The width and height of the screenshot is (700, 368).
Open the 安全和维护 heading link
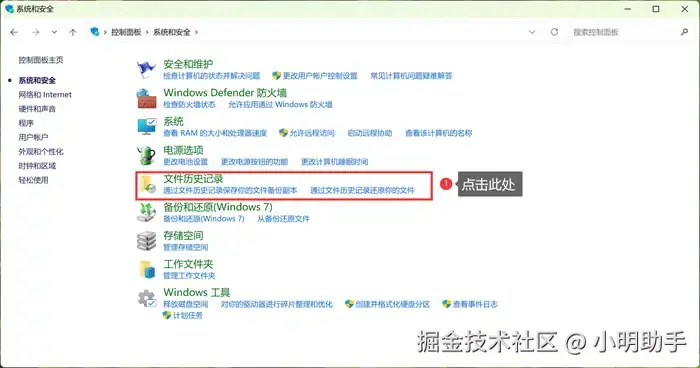188,64
